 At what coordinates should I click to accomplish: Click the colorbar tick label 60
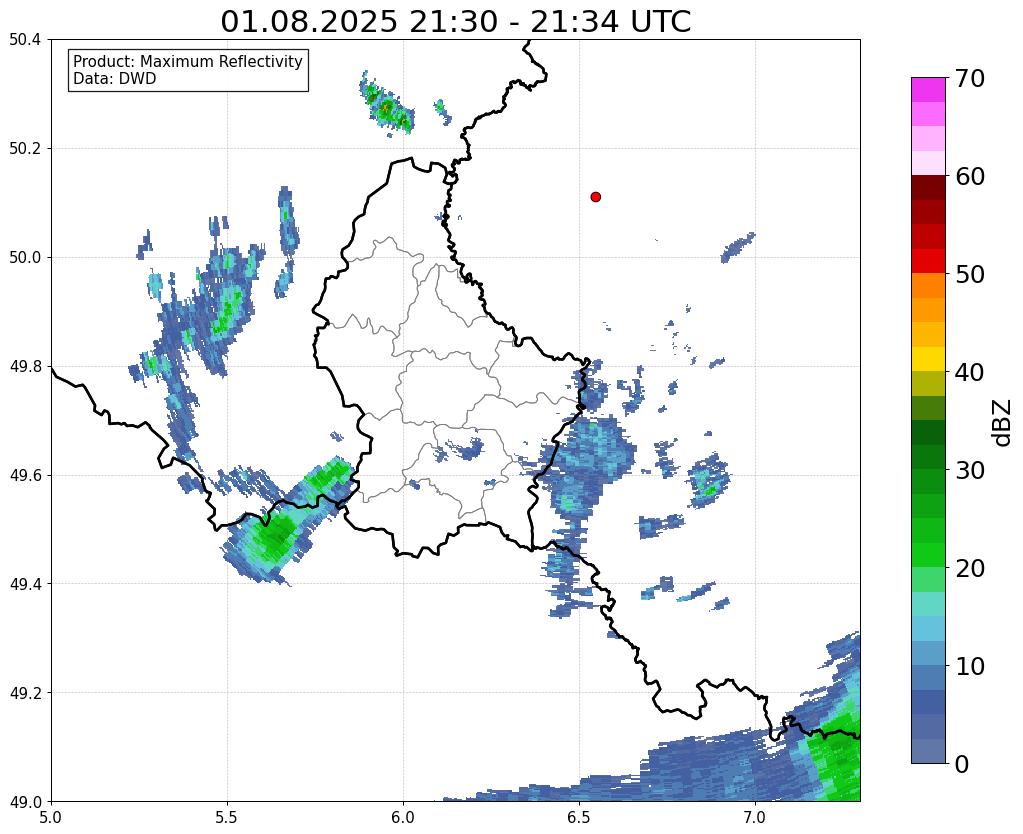coord(969,176)
